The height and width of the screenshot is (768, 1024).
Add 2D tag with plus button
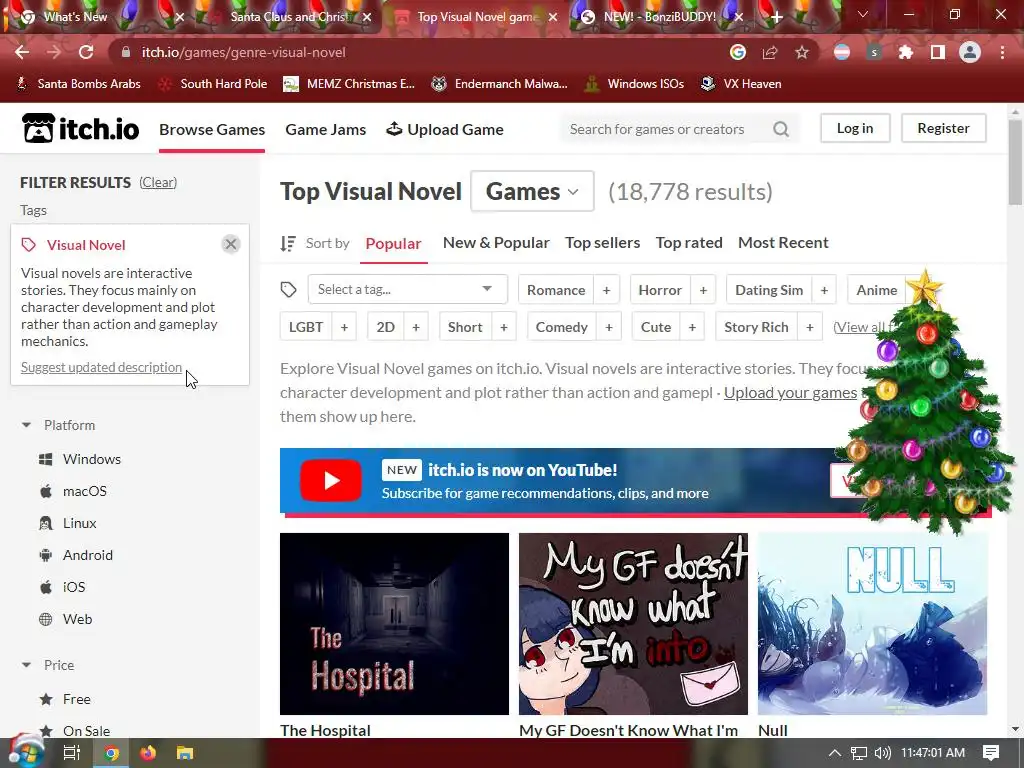(416, 327)
